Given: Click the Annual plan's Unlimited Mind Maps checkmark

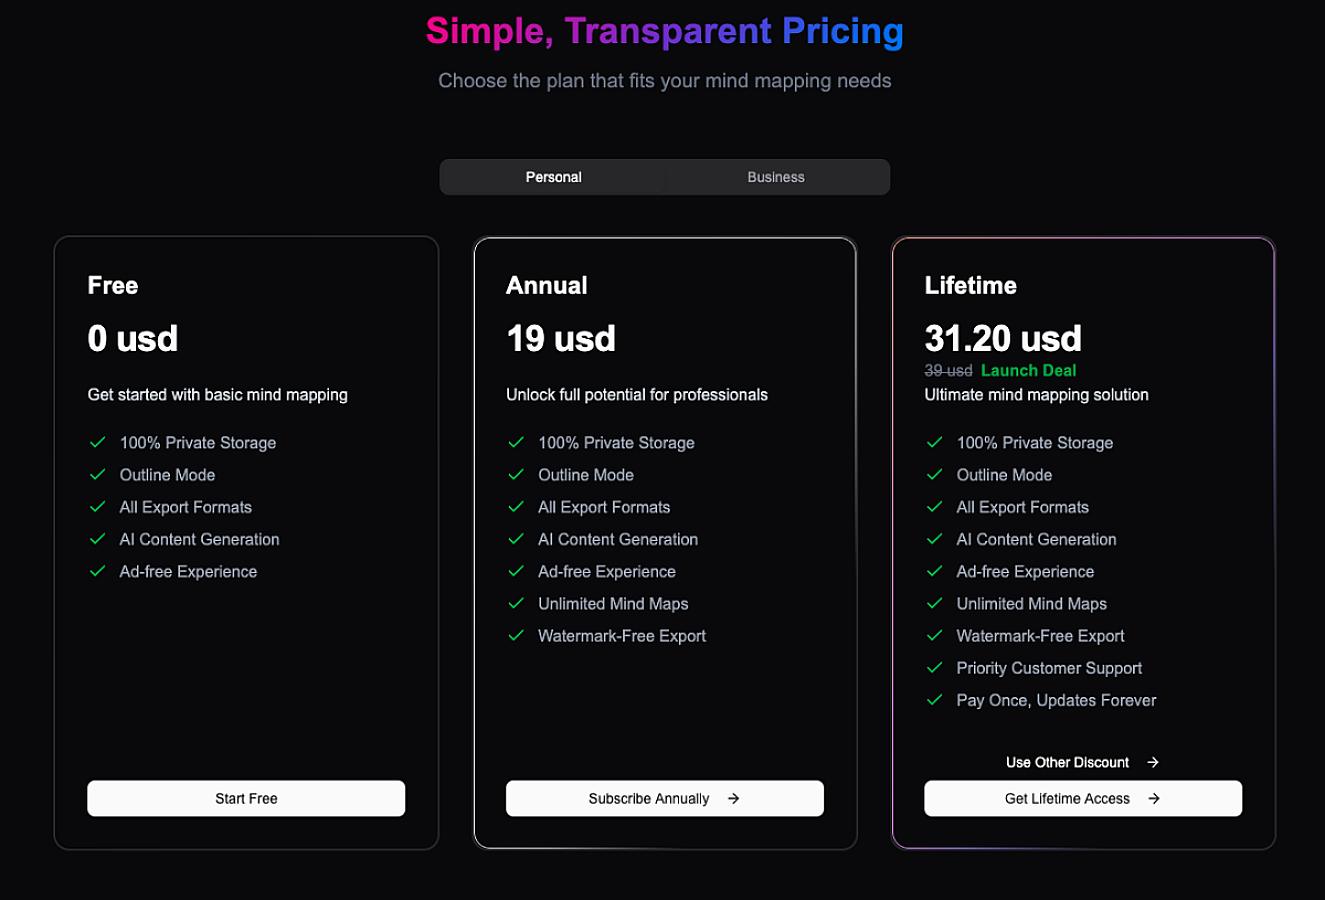Looking at the screenshot, I should coord(516,603).
